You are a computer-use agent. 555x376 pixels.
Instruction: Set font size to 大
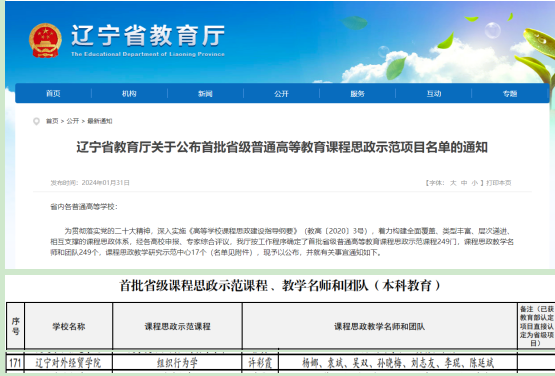(x=453, y=183)
